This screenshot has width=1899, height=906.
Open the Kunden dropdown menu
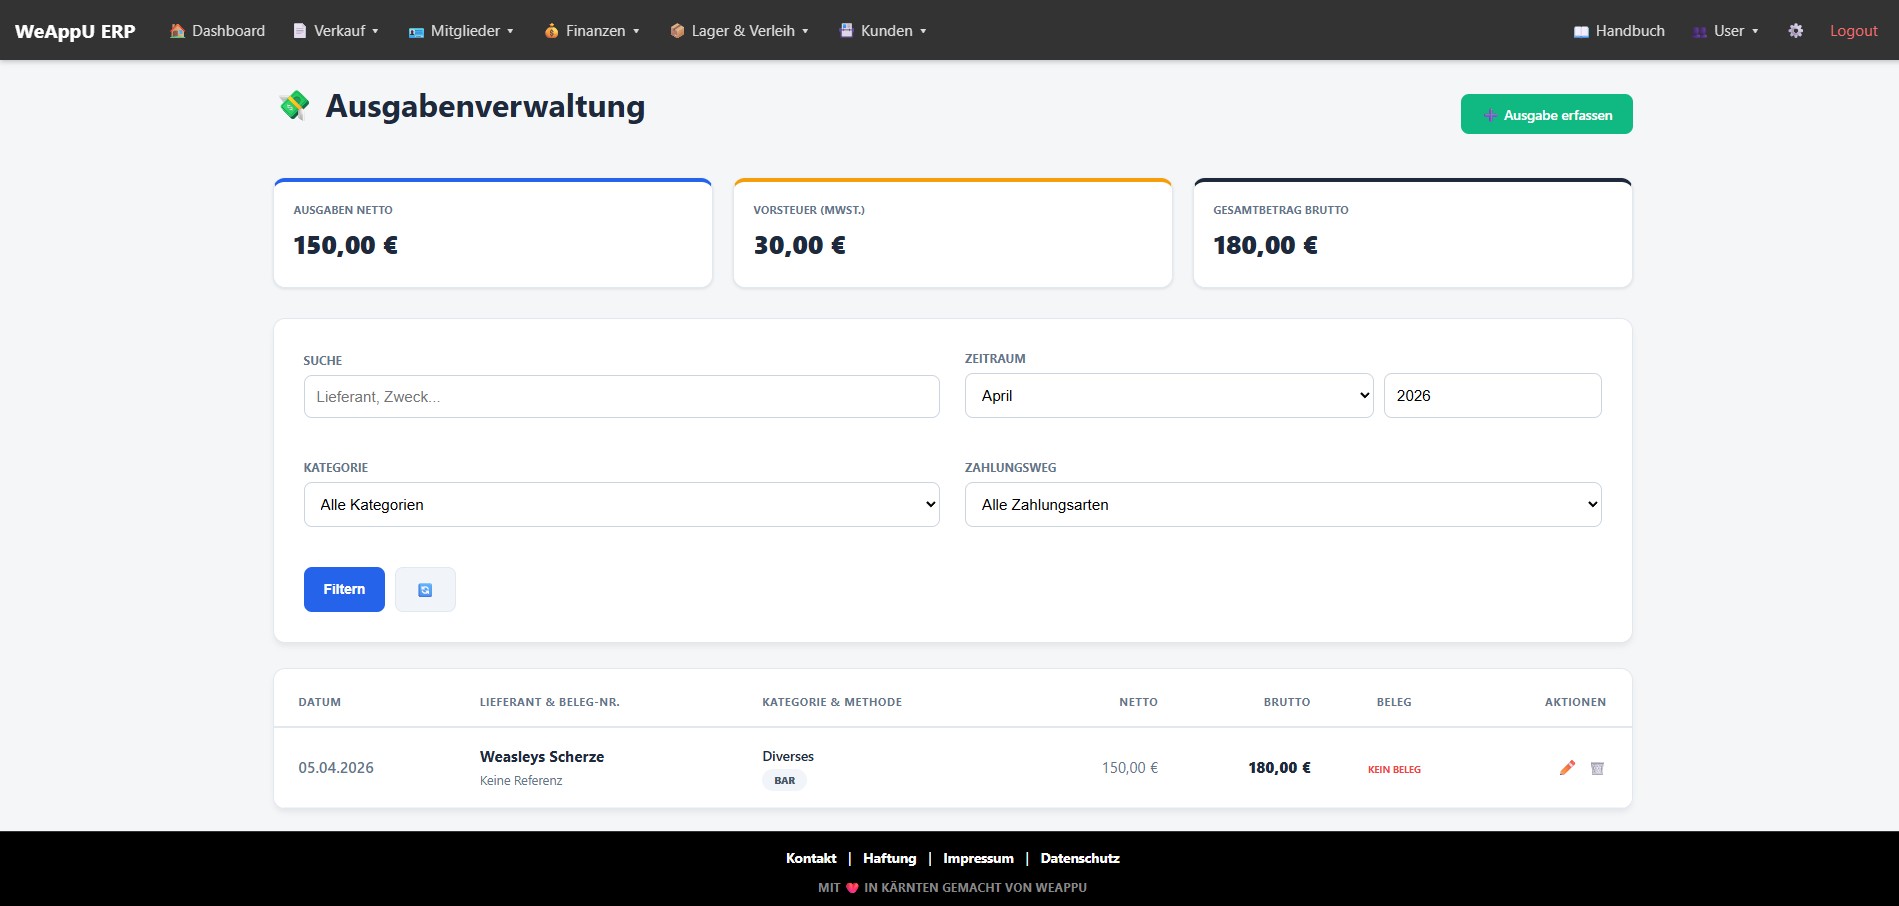pyautogui.click(x=883, y=31)
